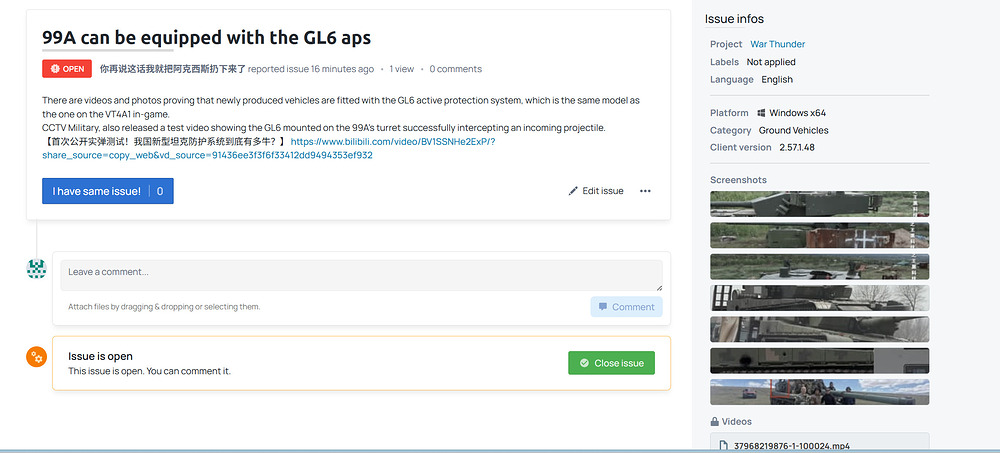Click the checkmark icon on Close issue

click(x=584, y=363)
